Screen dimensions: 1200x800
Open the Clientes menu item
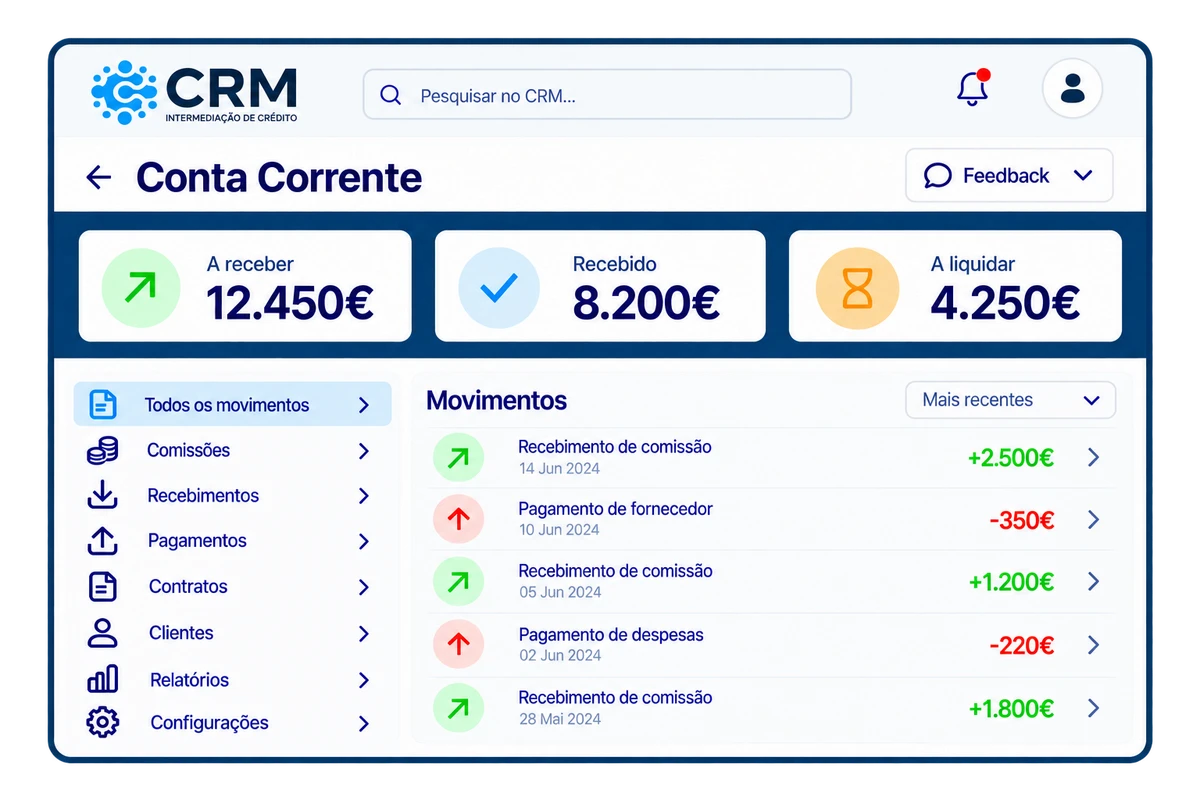[233, 633]
